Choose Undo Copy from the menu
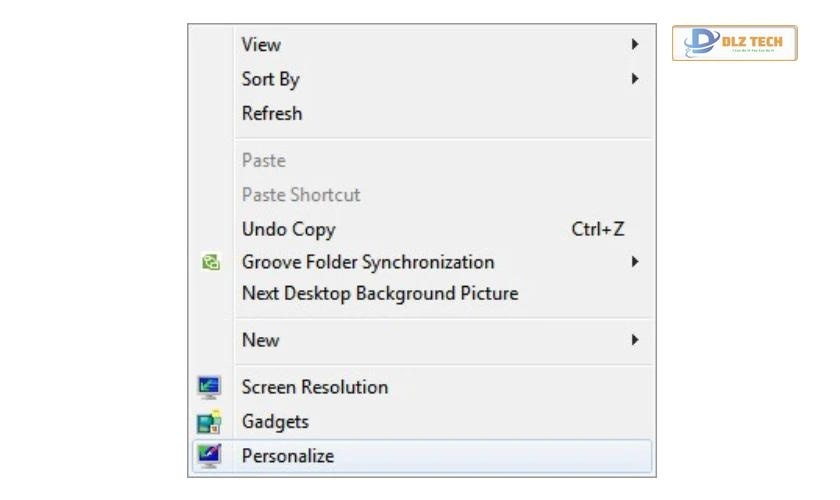The width and height of the screenshot is (840, 500). tap(288, 229)
